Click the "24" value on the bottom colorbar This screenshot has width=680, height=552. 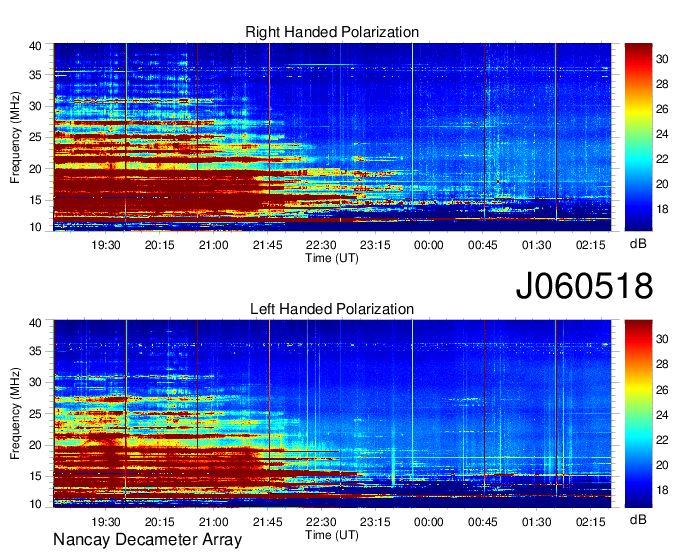[x=662, y=415]
